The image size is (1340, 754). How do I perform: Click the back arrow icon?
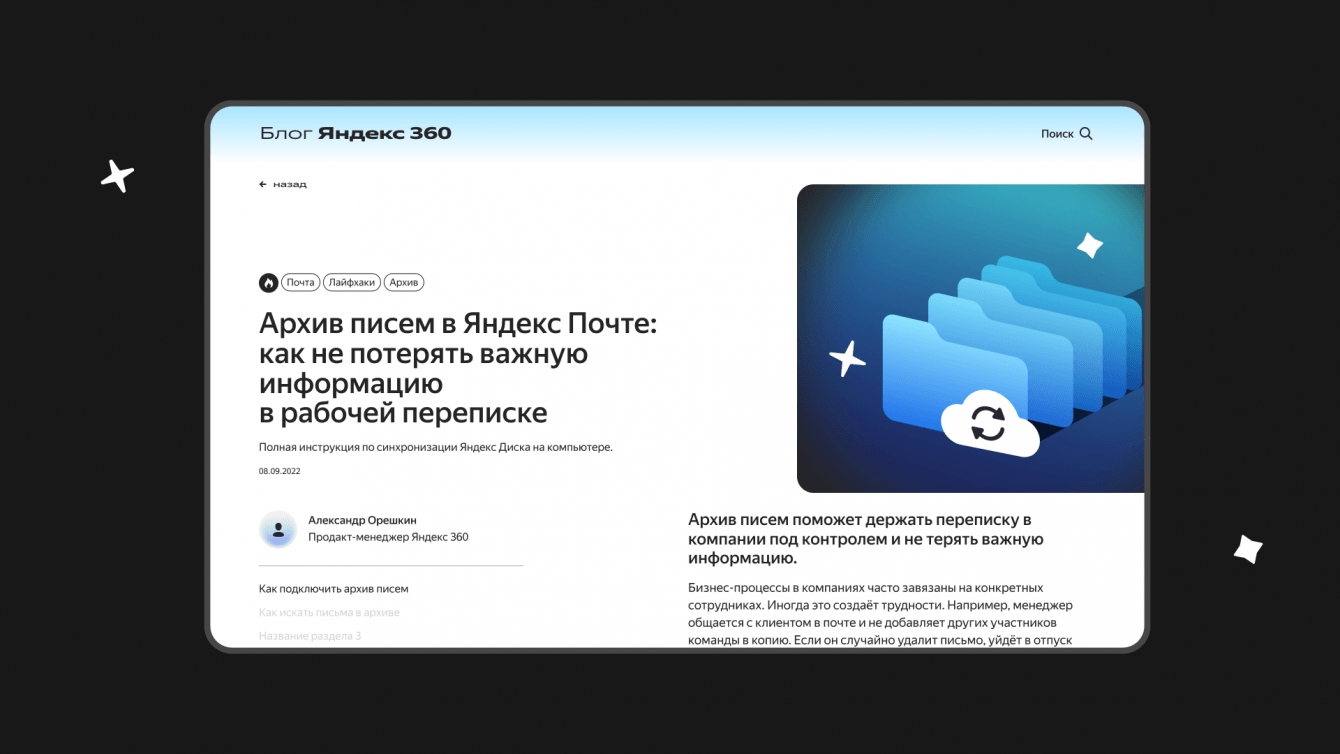click(263, 184)
